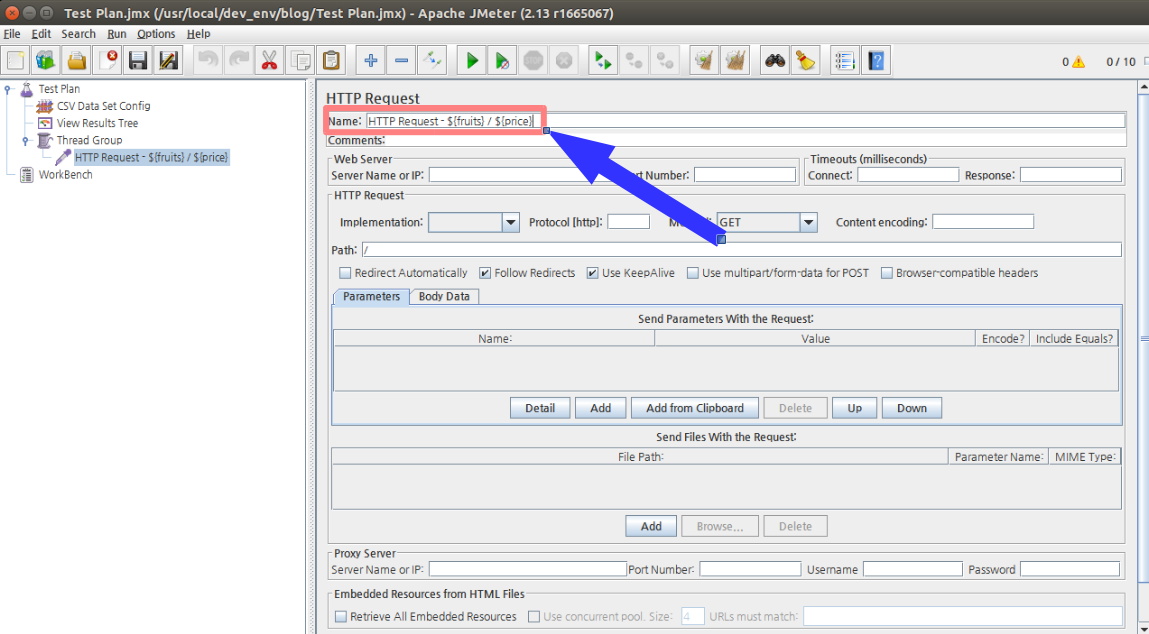Clear all results with double broom icon
Viewport: 1149px width, 634px height.
(x=735, y=60)
